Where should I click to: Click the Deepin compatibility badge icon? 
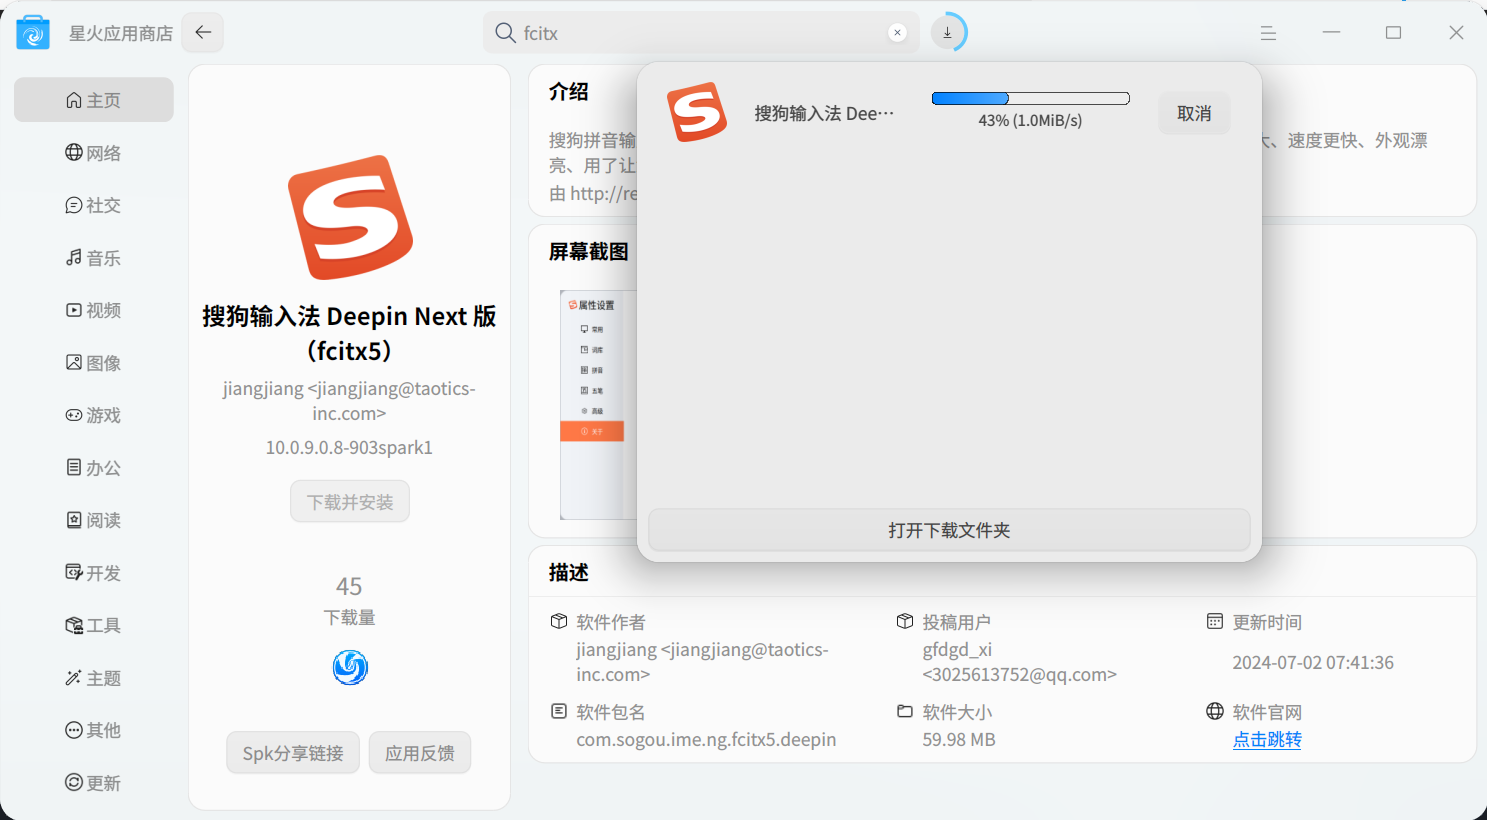pyautogui.click(x=350, y=667)
